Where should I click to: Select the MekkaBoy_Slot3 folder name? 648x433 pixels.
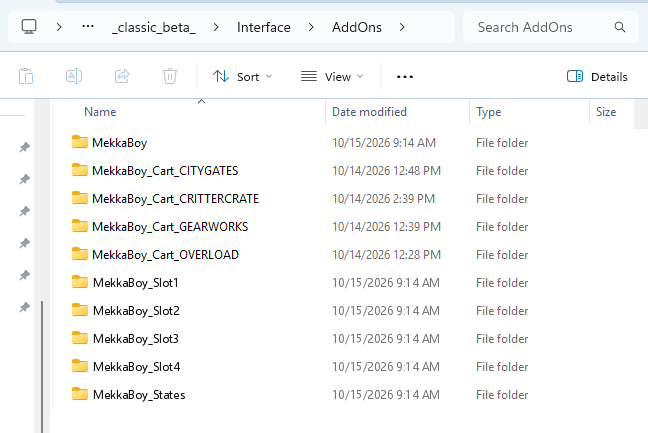[136, 339]
